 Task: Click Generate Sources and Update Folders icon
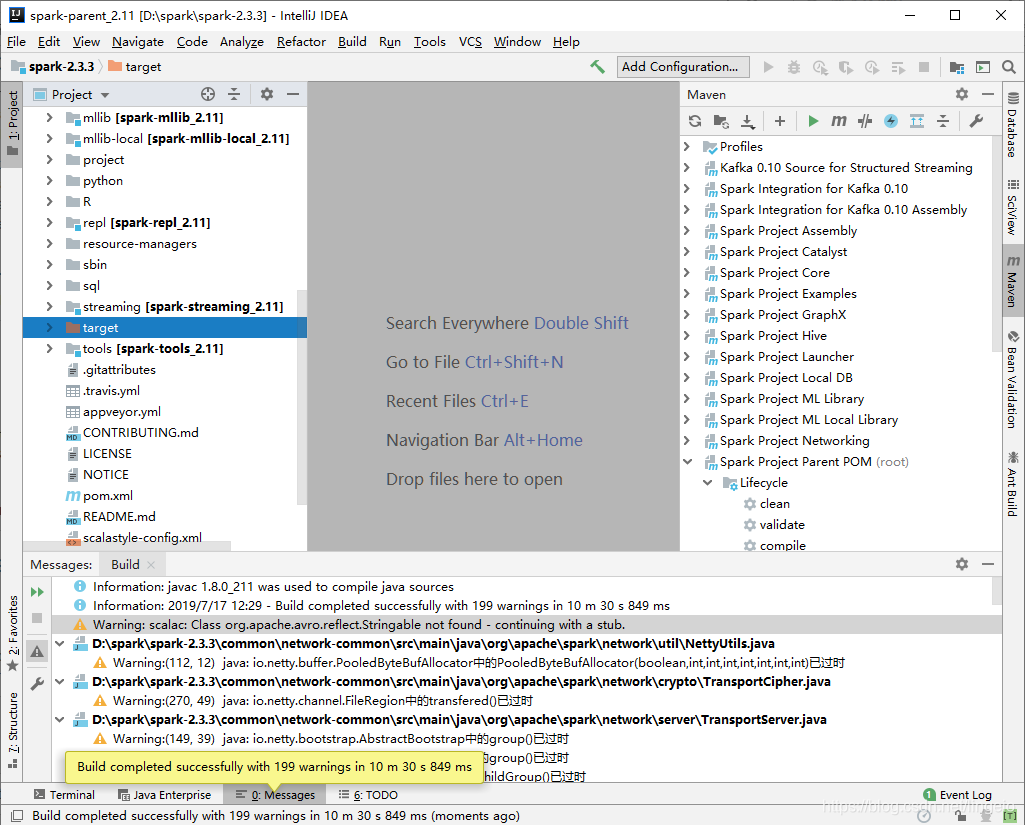721,121
